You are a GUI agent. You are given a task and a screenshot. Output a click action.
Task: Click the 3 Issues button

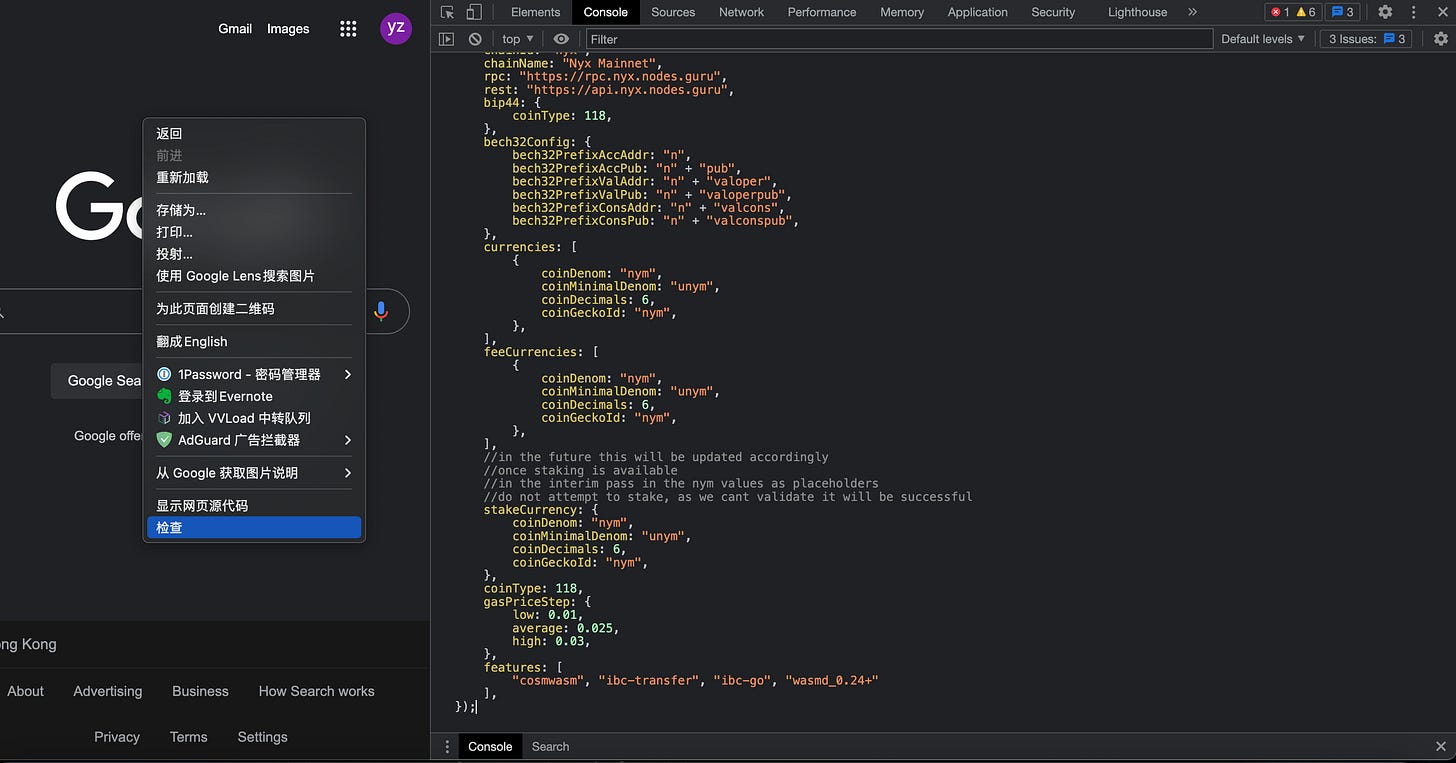1367,39
